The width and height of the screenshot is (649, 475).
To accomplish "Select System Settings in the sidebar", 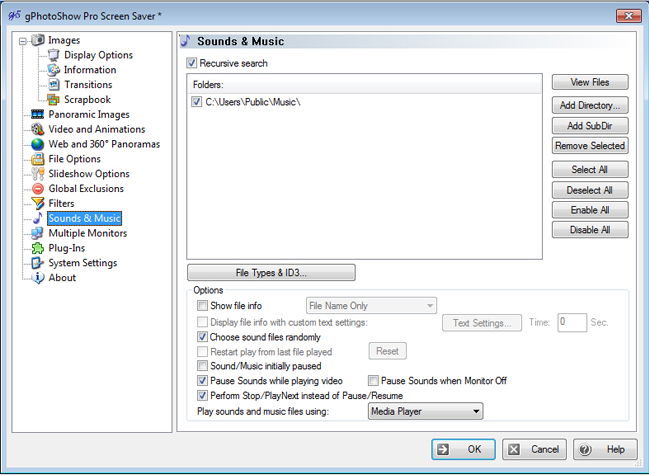I will (x=82, y=263).
